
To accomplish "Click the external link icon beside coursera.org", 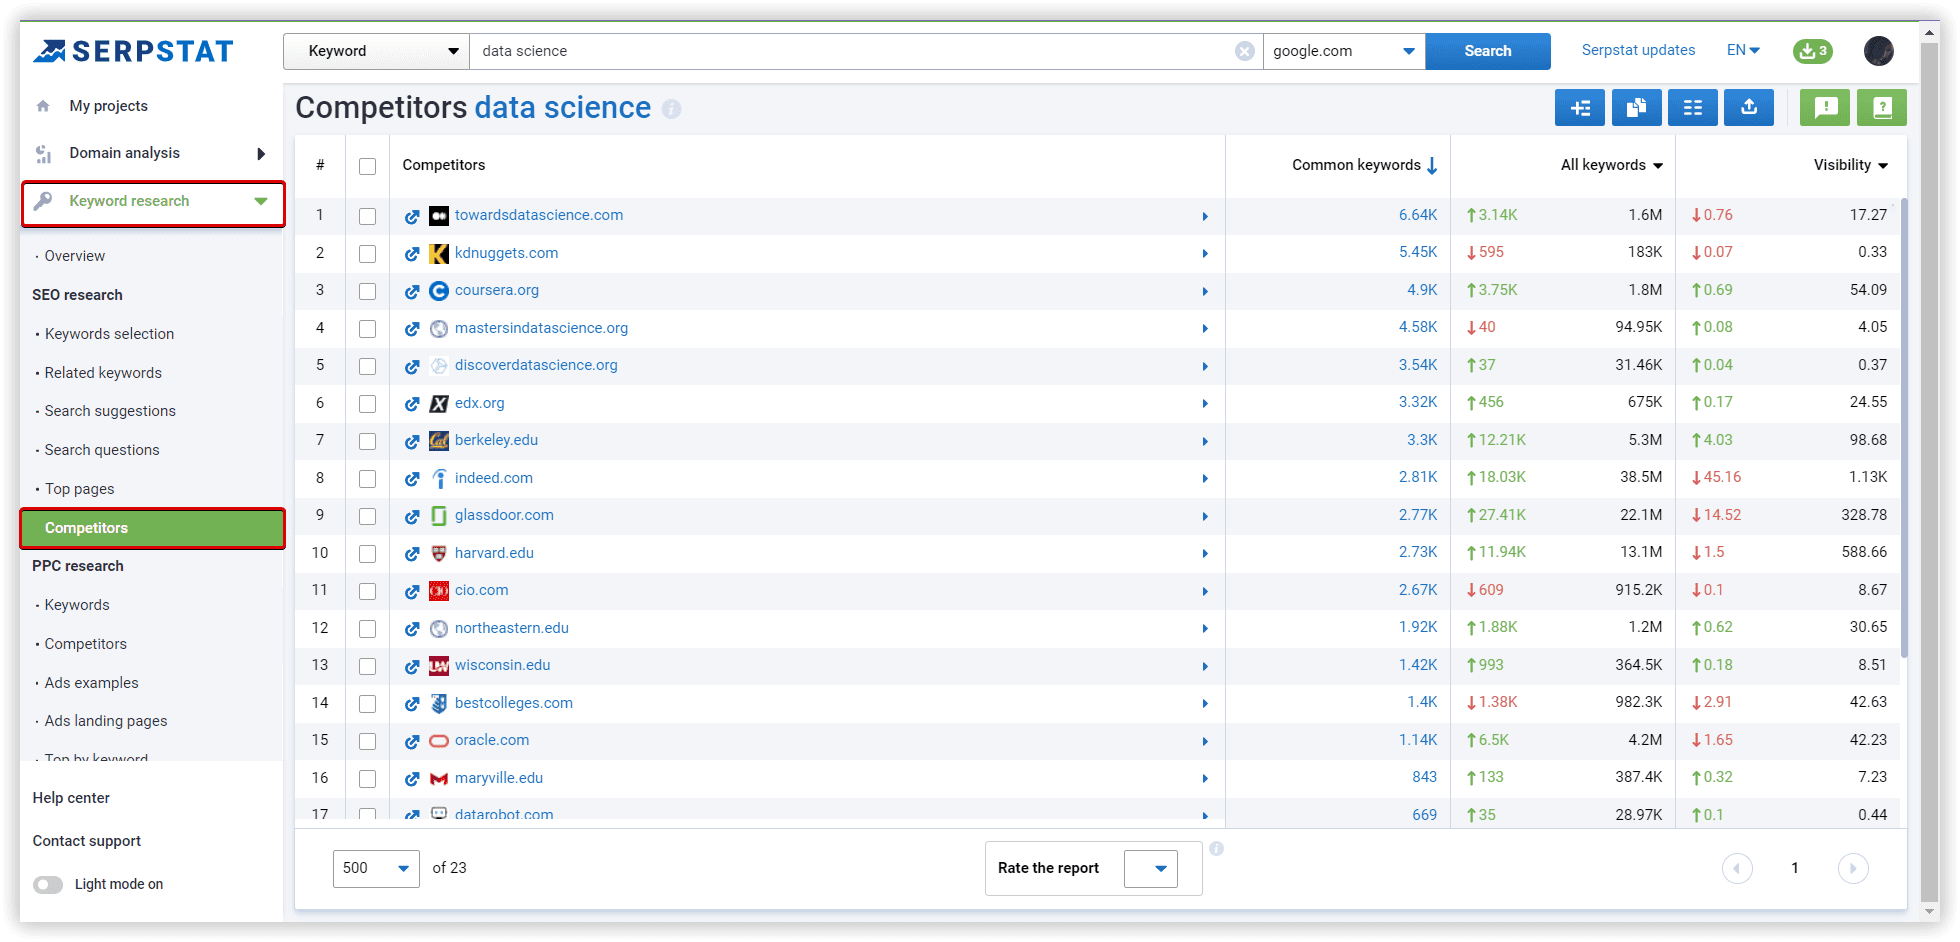I will click(412, 291).
